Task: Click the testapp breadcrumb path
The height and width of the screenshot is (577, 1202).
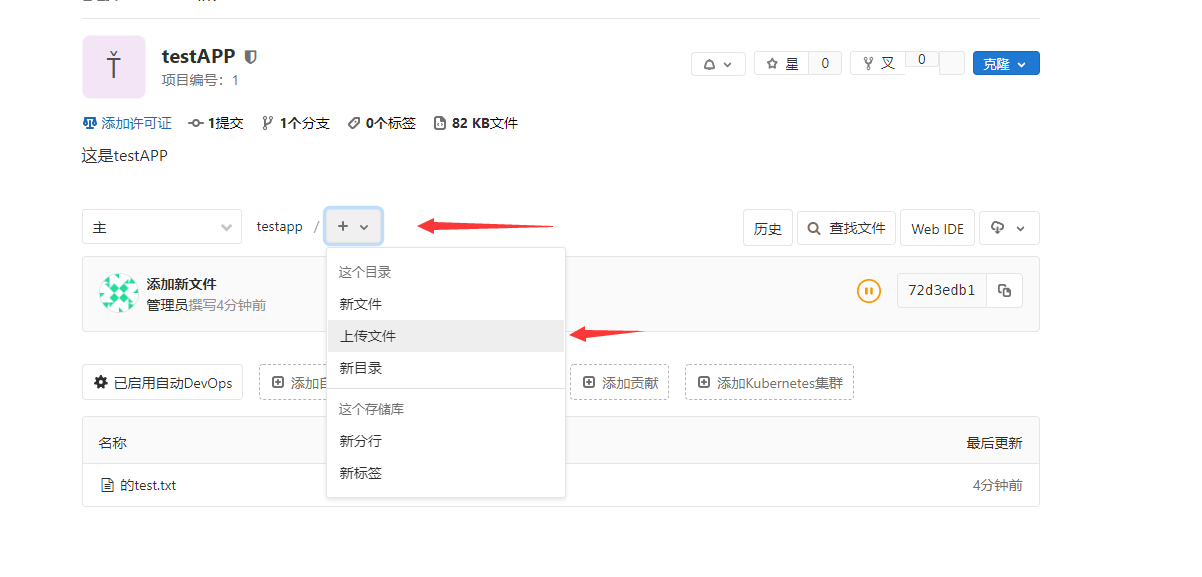Action: click(x=279, y=227)
